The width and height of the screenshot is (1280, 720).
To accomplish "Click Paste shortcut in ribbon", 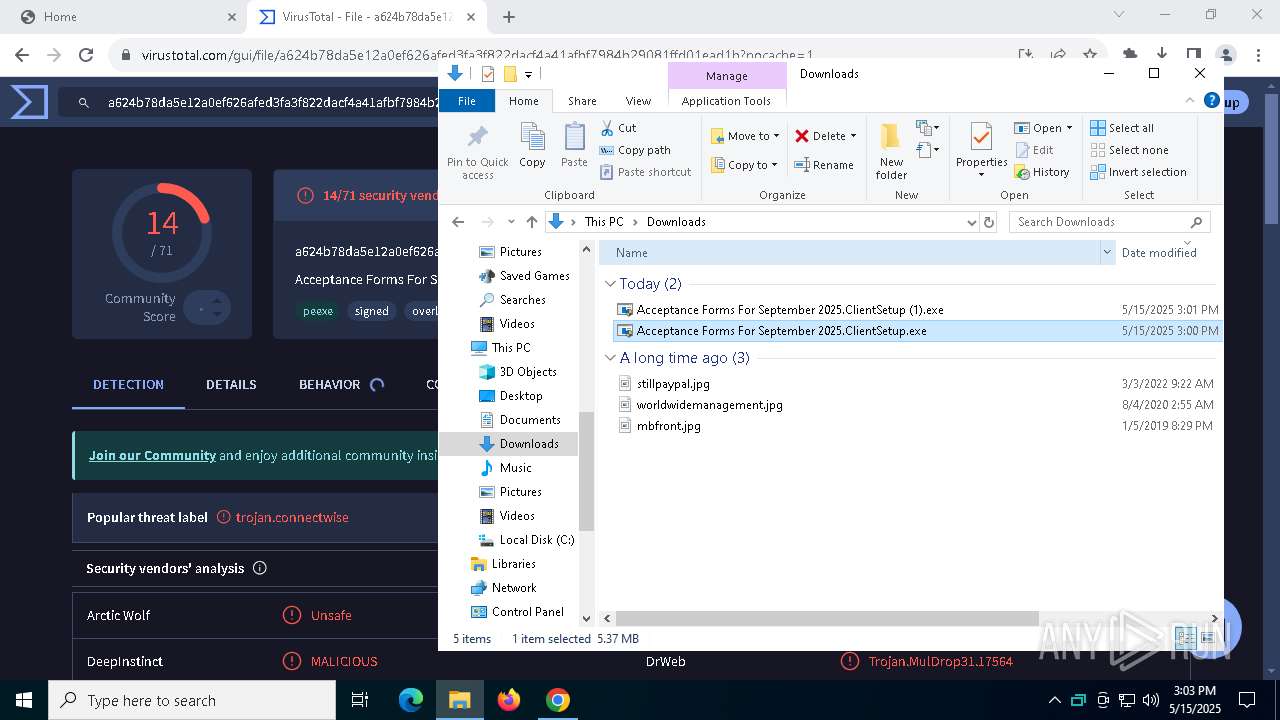I will pyautogui.click(x=645, y=172).
